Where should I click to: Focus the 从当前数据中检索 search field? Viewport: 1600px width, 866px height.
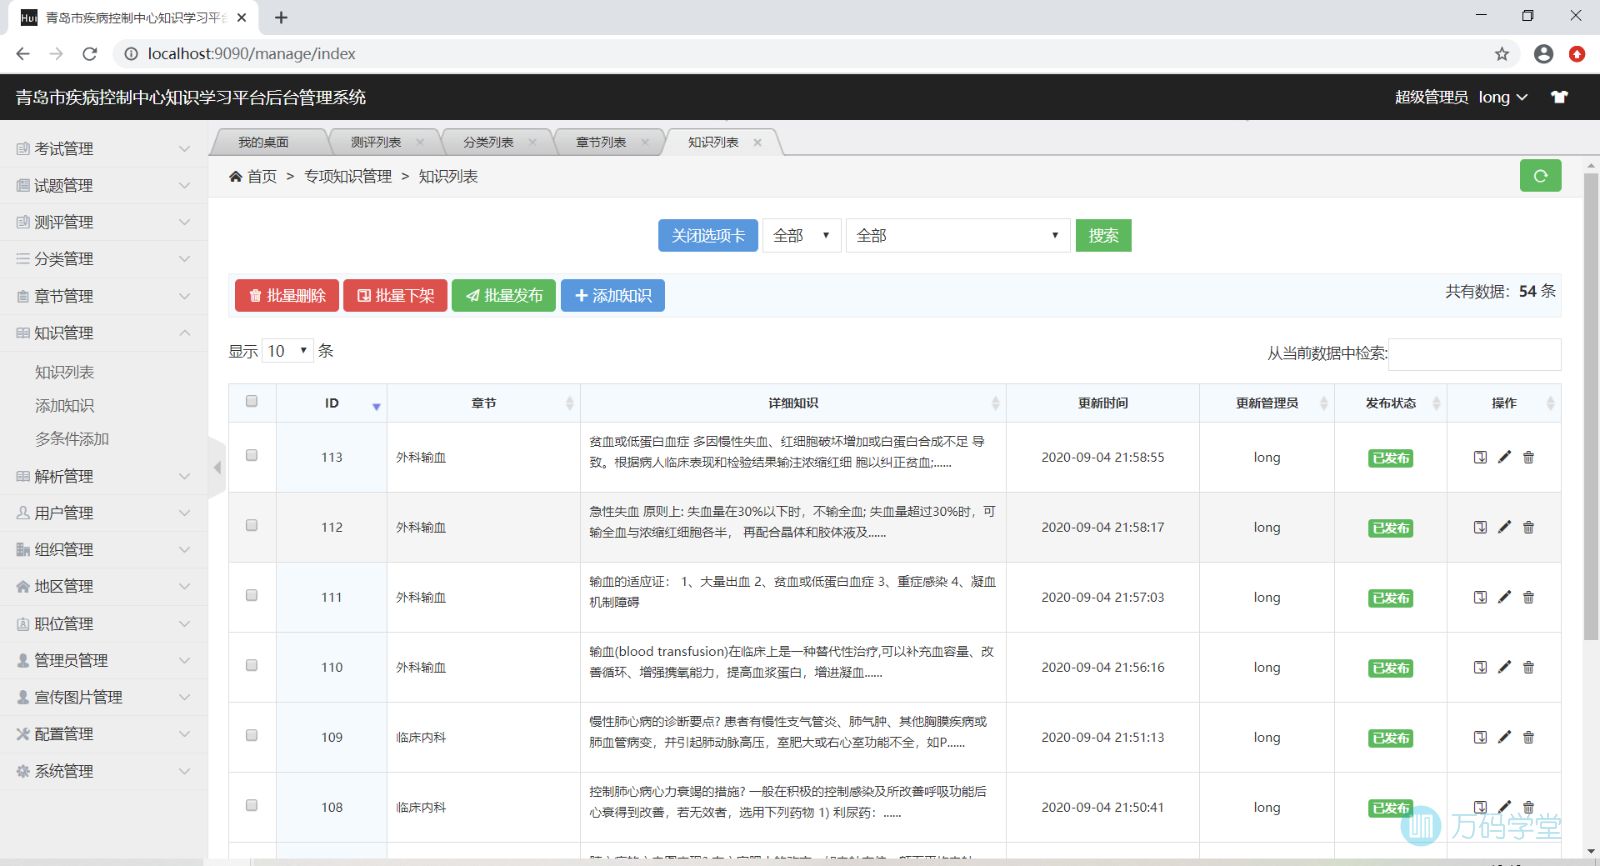click(1474, 353)
